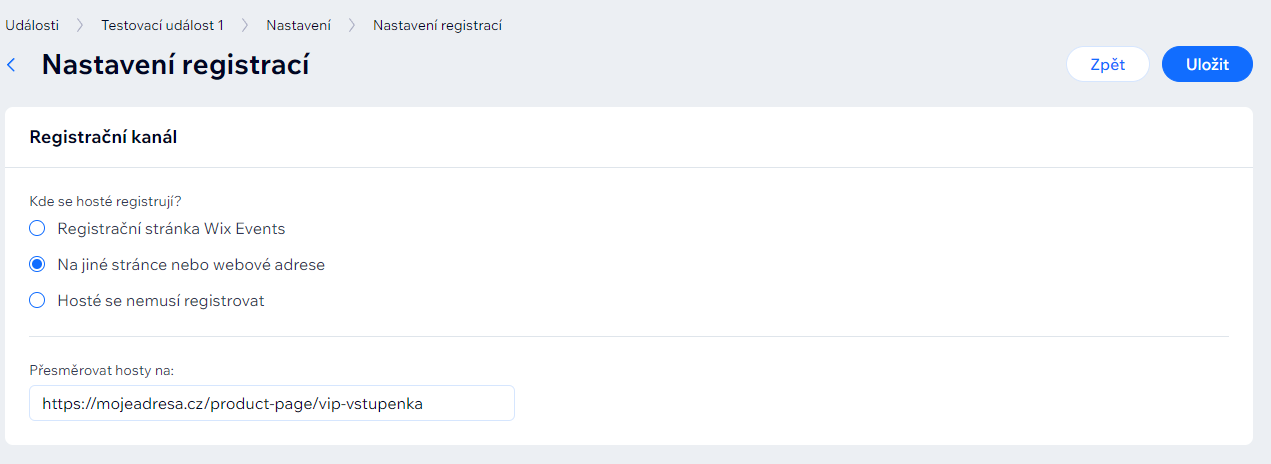The width and height of the screenshot is (1271, 464).
Task: Click the Nastavení registrací breadcrumb item
Action: (437, 25)
